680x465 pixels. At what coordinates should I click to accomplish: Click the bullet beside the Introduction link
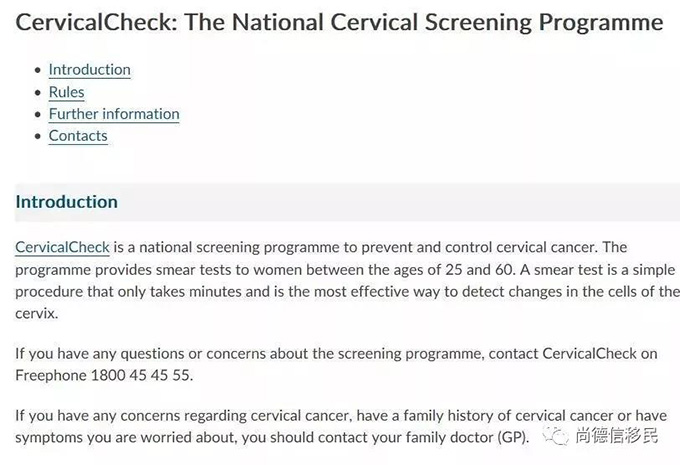click(38, 70)
